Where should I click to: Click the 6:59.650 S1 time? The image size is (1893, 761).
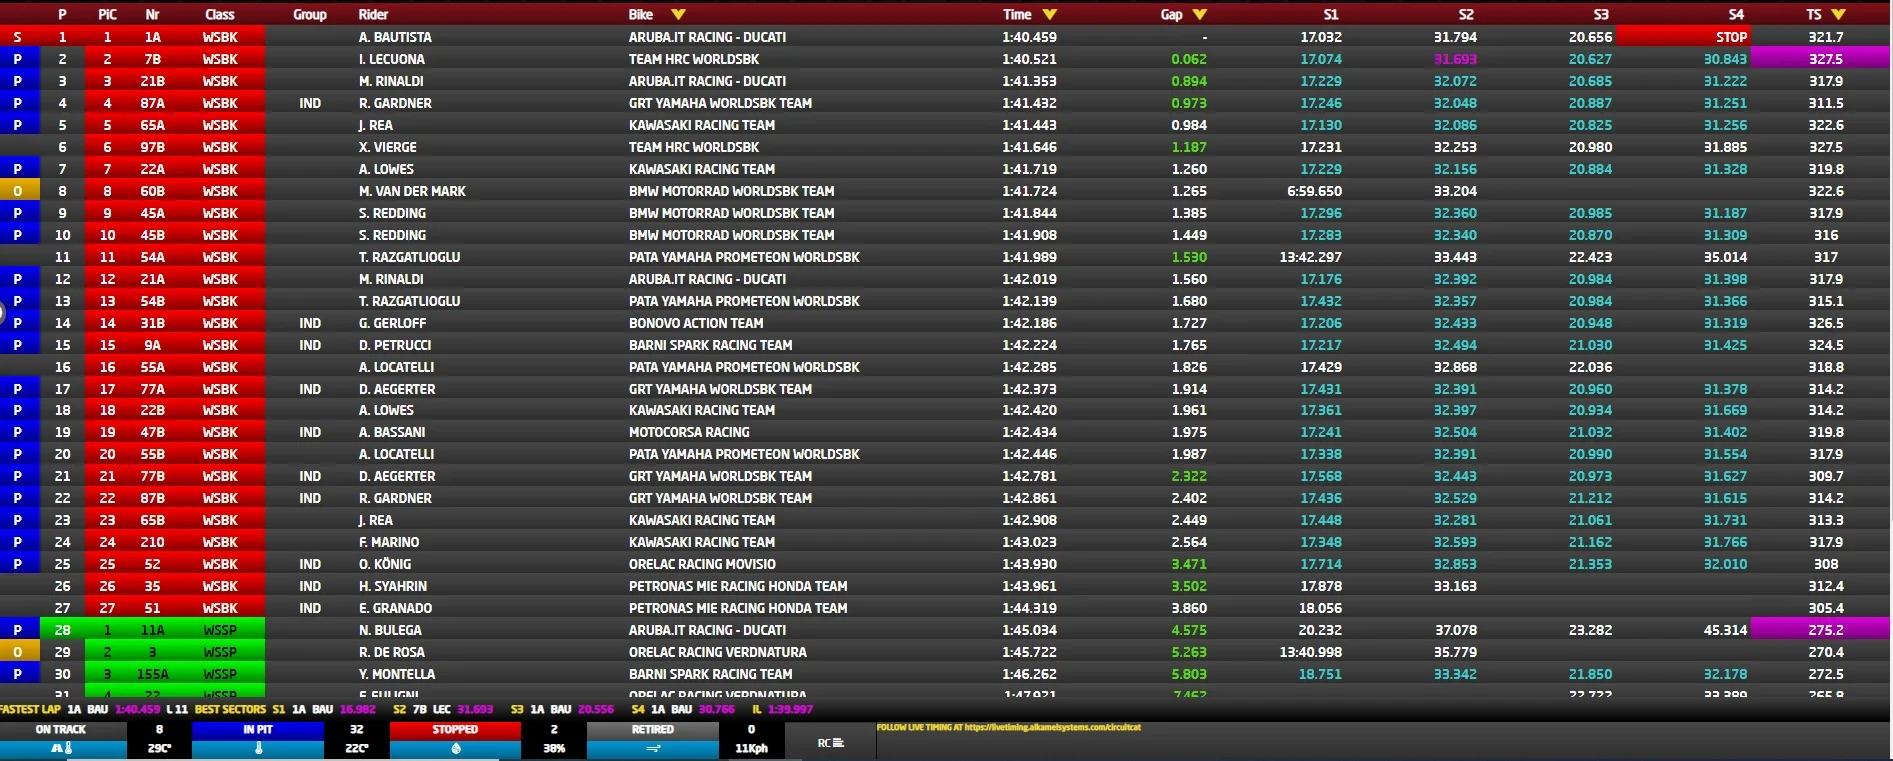pos(1314,191)
